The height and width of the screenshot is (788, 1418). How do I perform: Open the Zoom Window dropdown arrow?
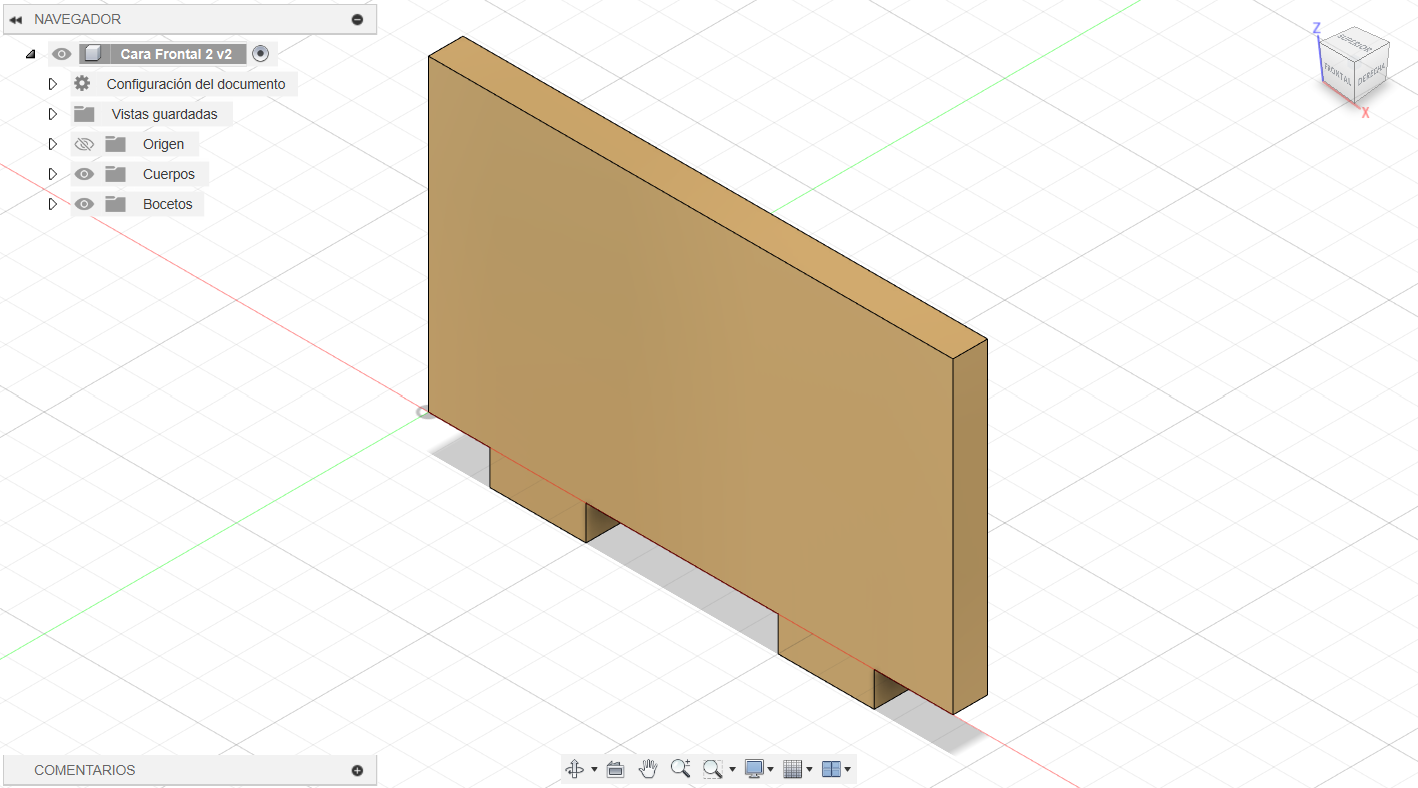pos(732,770)
